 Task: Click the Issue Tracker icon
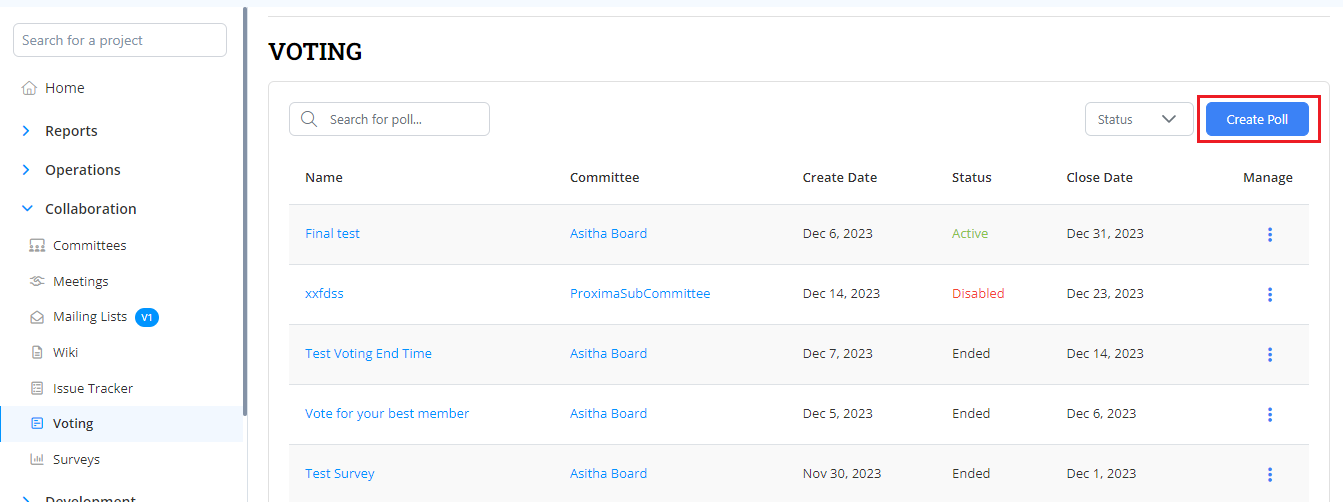pyautogui.click(x=37, y=389)
